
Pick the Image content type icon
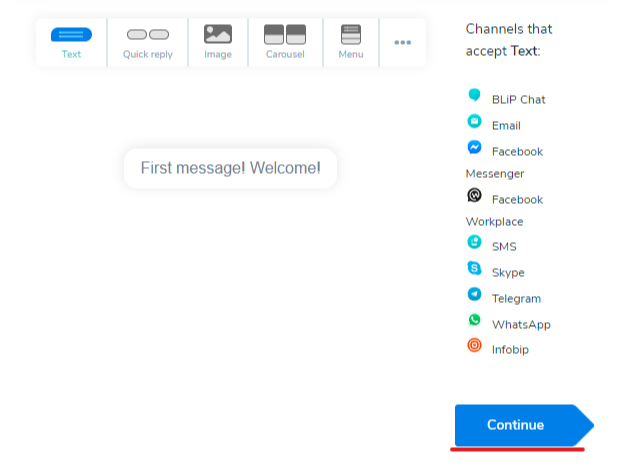[218, 34]
